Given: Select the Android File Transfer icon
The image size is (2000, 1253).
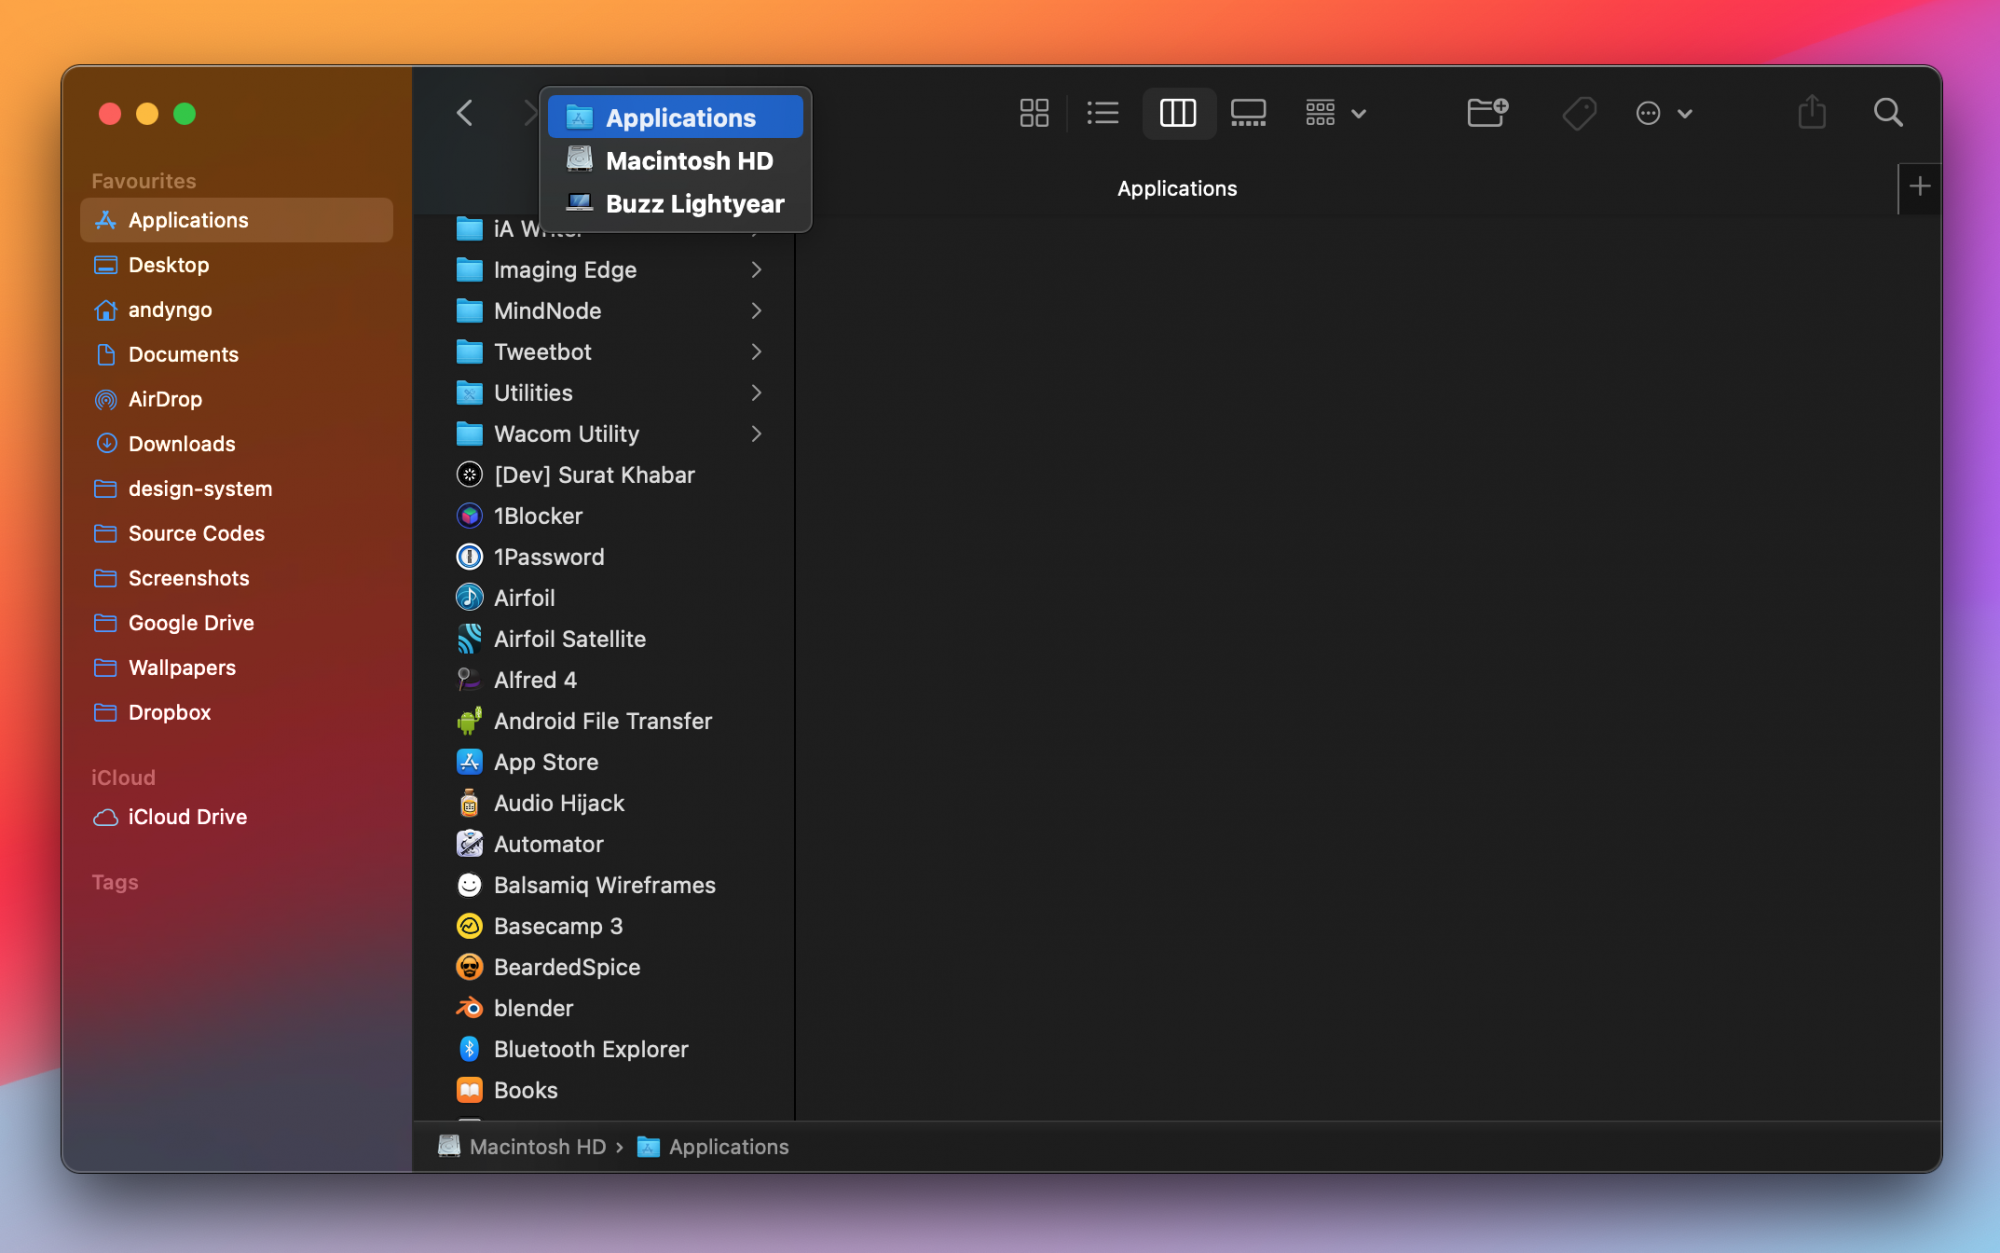Looking at the screenshot, I should 469,721.
